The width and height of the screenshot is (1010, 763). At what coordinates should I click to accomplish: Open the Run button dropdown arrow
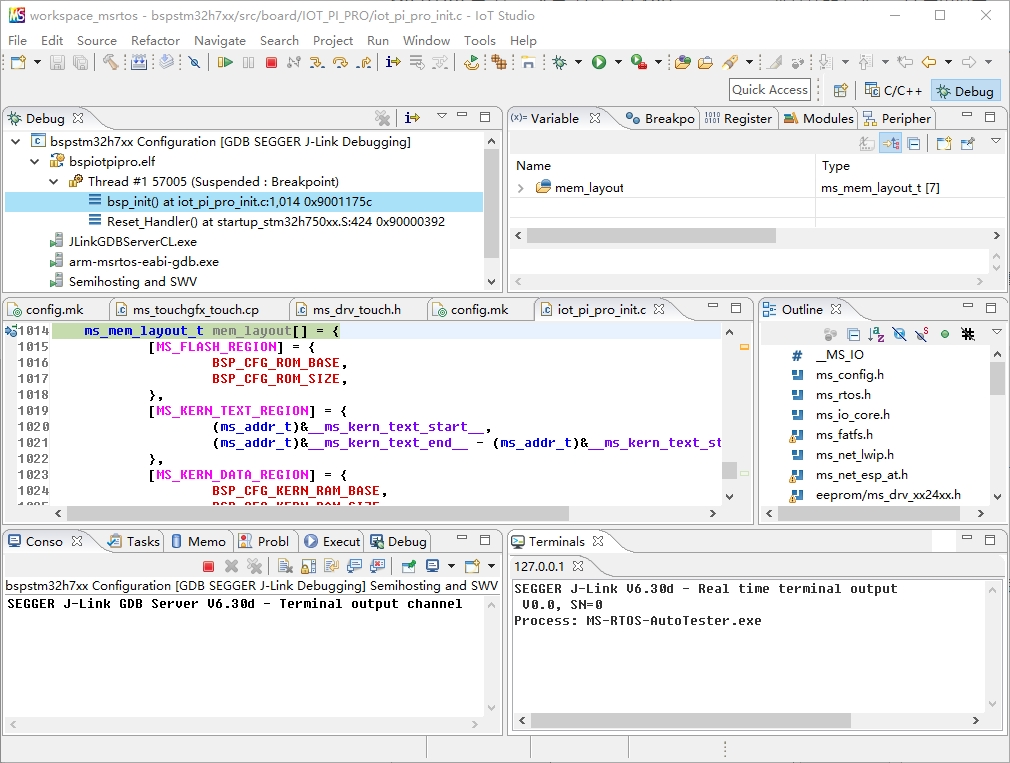(617, 62)
